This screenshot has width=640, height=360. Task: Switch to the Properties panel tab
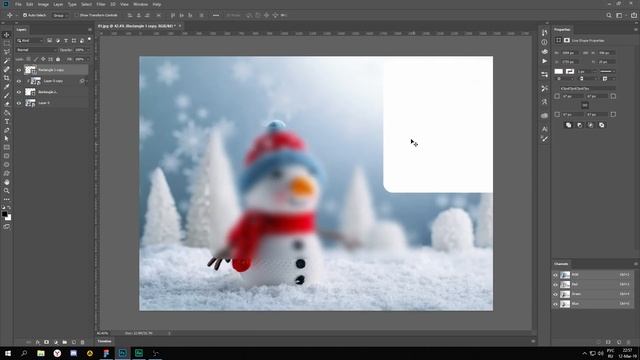coord(562,30)
